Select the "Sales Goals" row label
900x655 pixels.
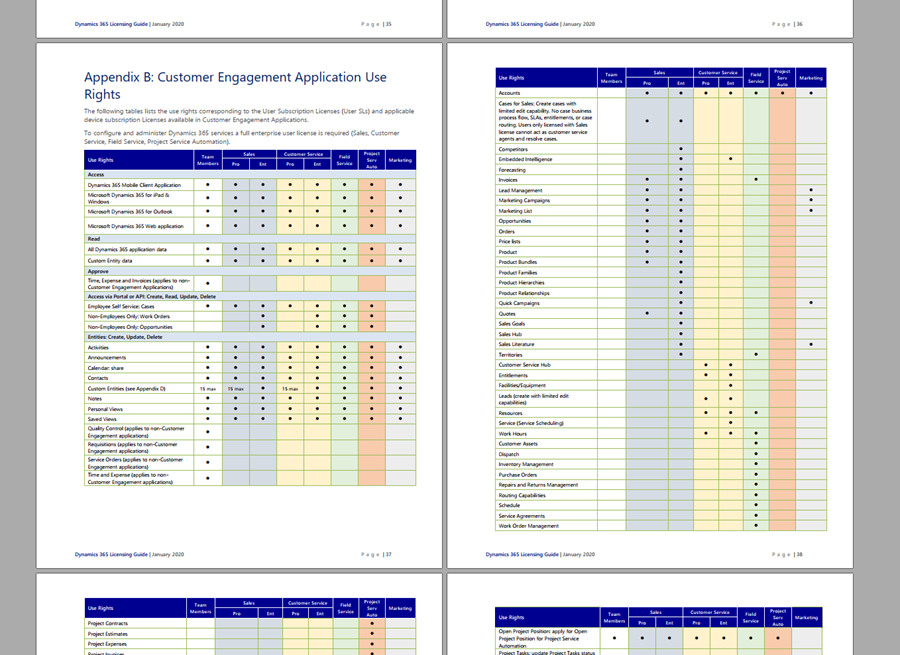[x=511, y=324]
